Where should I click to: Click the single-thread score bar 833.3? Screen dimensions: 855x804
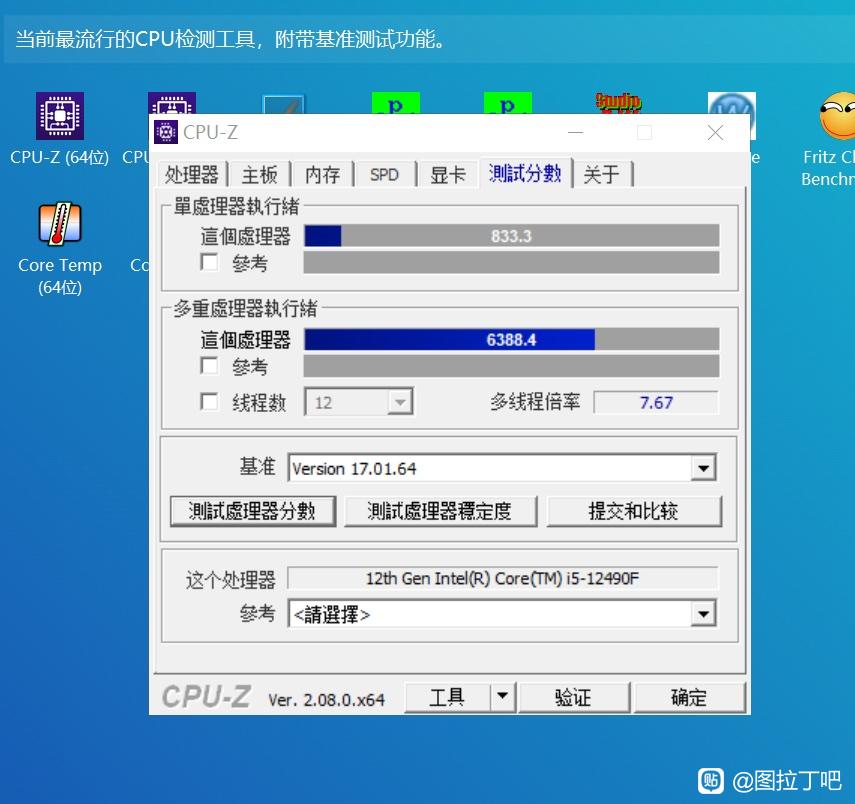[511, 236]
